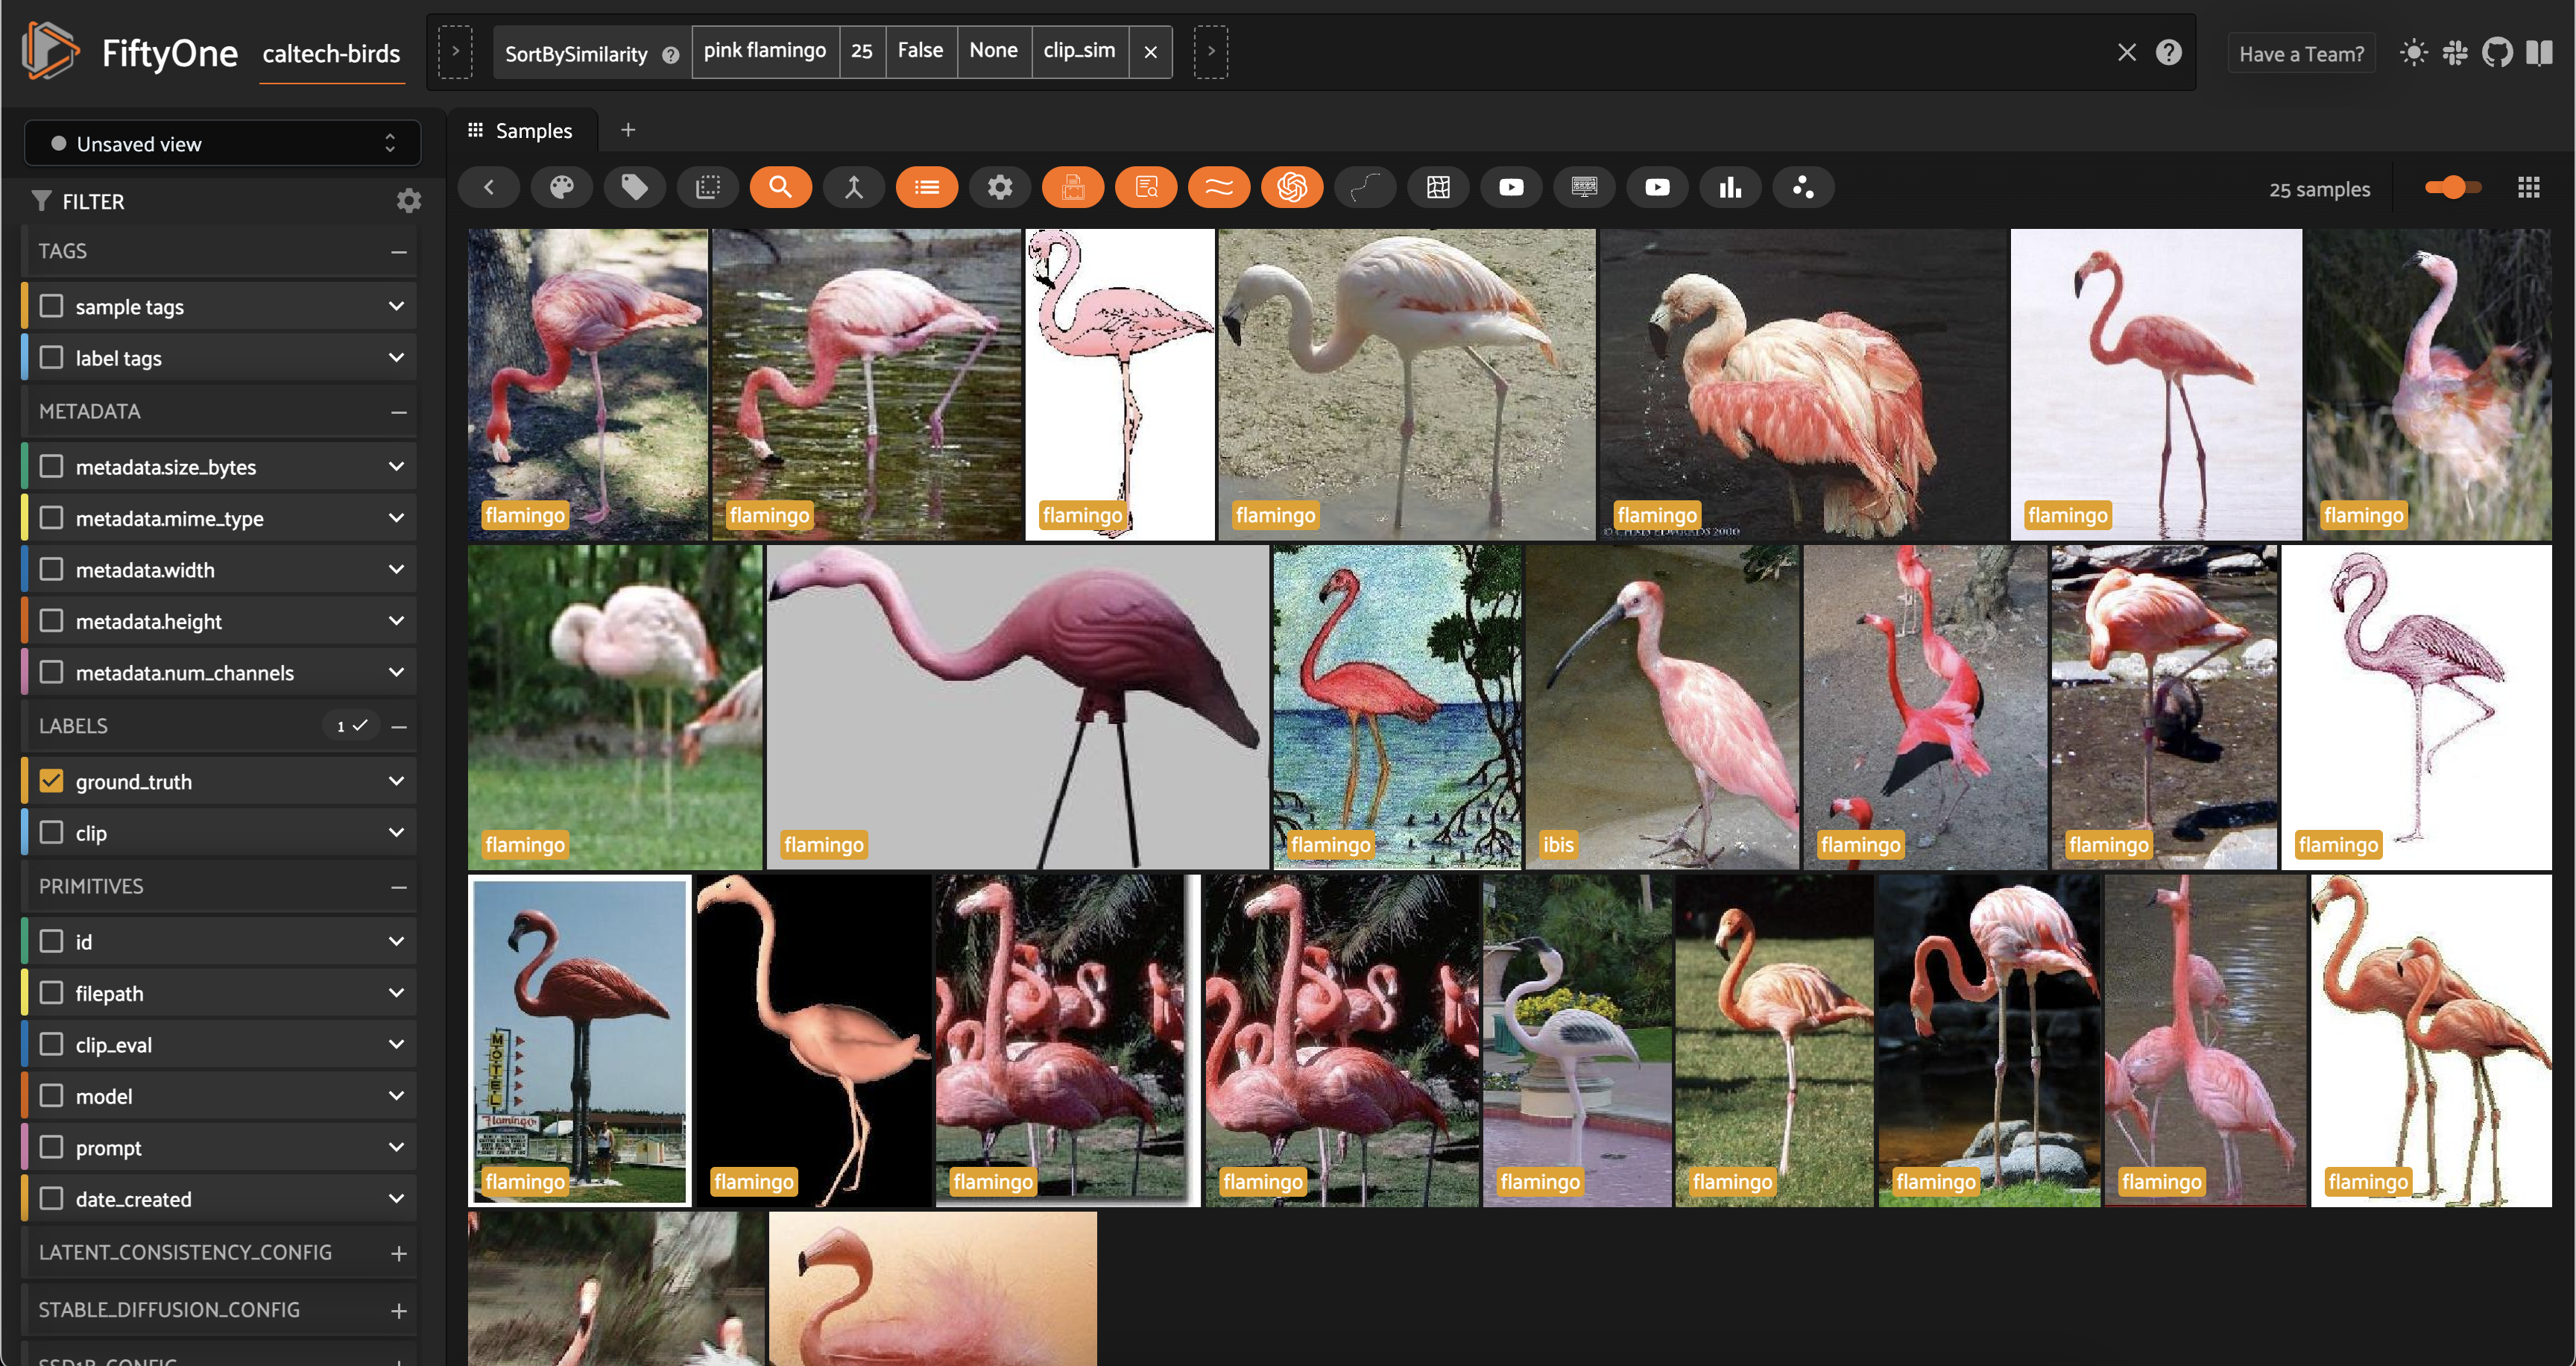Adjust the grid zoom slider
Image resolution: width=2576 pixels, height=1366 pixels.
[2452, 187]
